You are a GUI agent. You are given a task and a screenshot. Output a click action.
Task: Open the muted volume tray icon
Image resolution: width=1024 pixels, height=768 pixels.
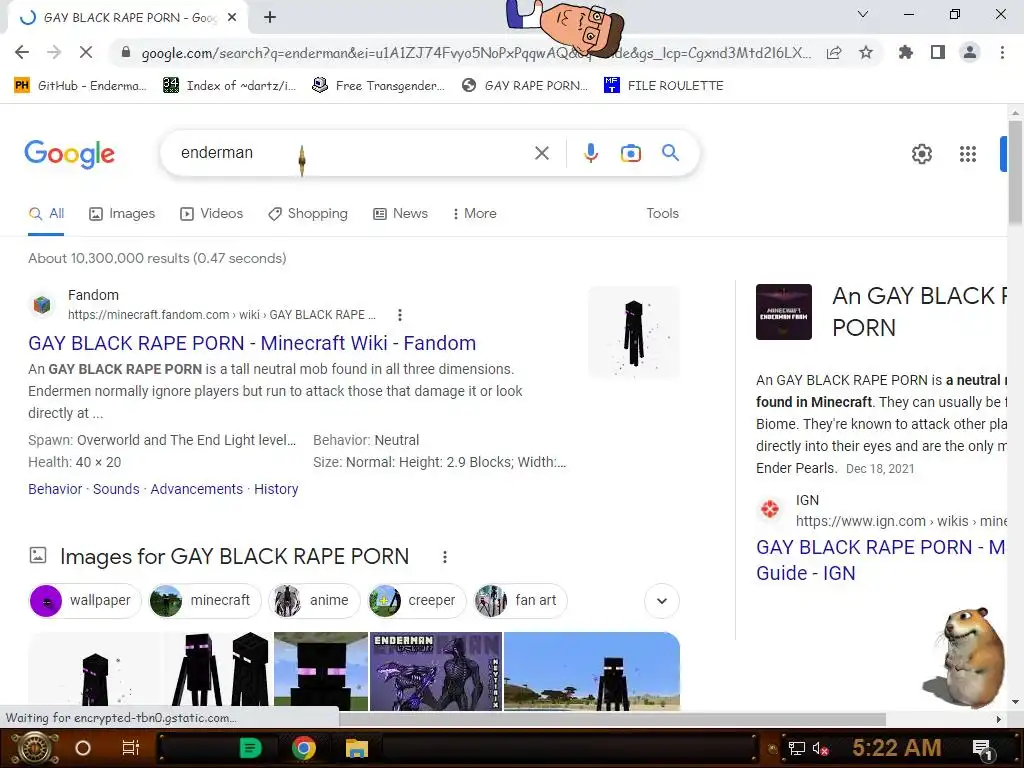click(821, 748)
